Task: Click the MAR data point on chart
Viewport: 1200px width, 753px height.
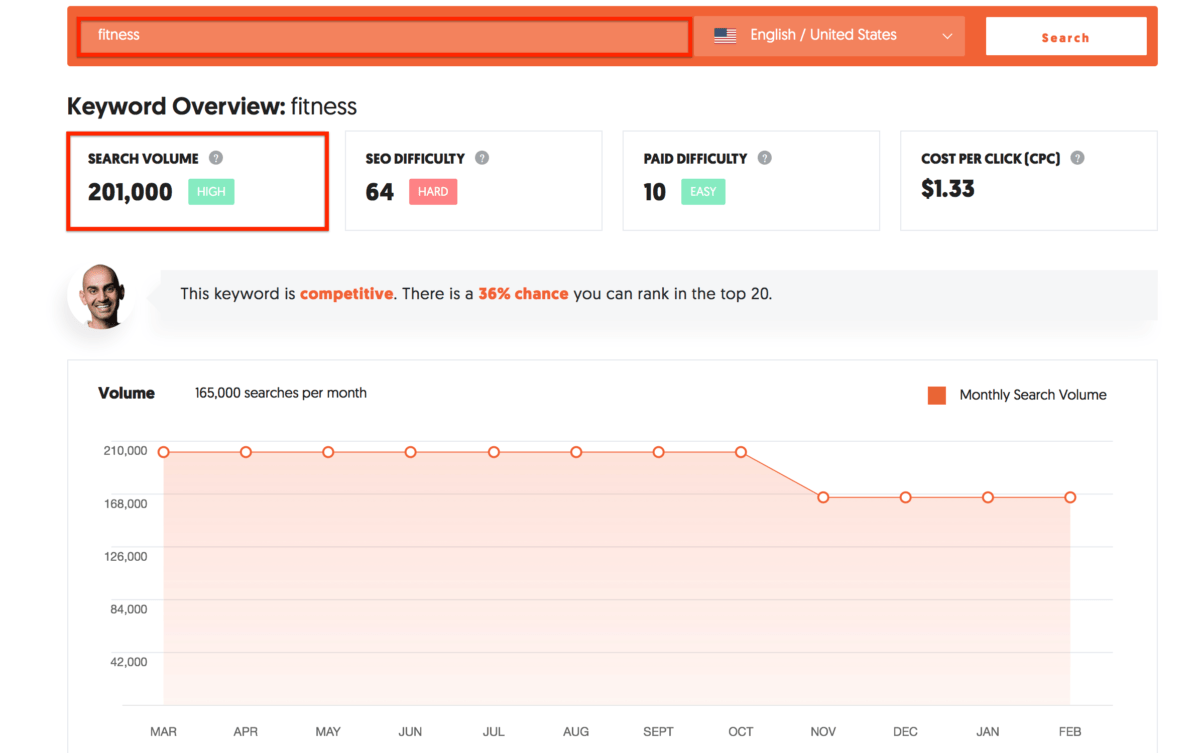Action: pos(164,452)
